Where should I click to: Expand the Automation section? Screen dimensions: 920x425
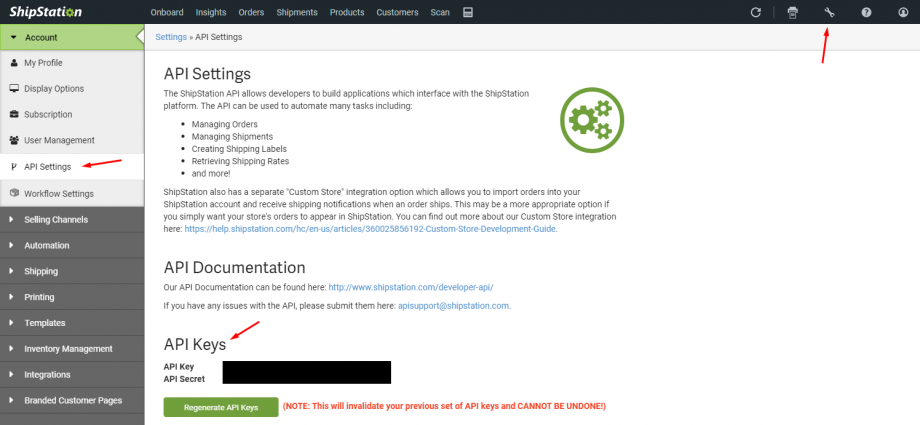(46, 245)
